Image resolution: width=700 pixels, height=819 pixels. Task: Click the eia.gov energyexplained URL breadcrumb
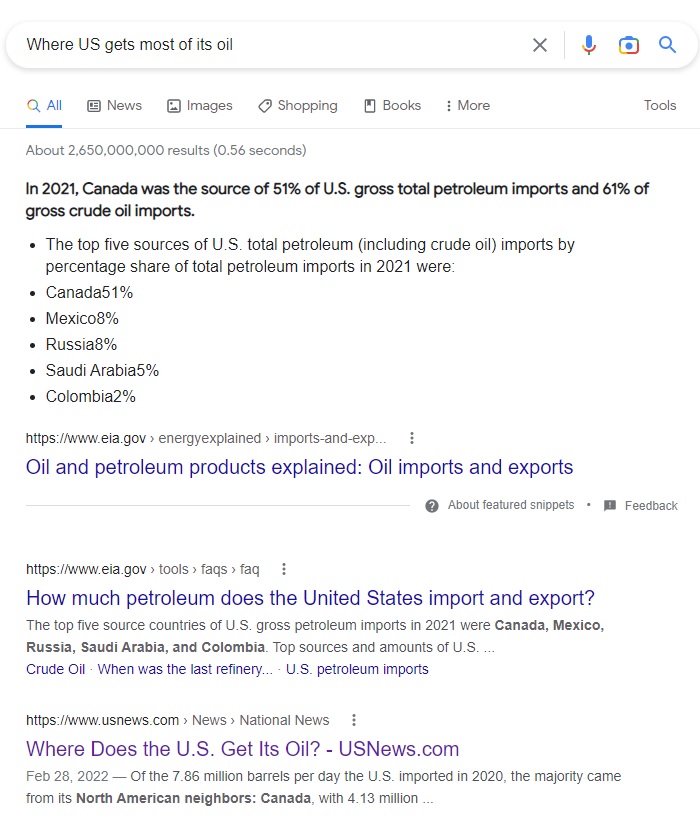point(206,438)
